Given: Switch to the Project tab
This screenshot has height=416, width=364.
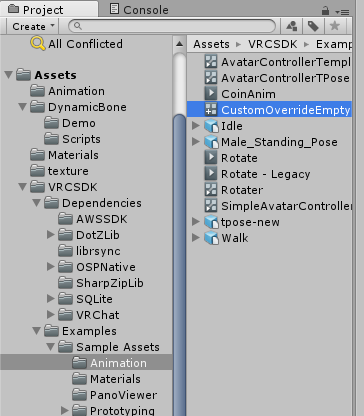Looking at the screenshot, I should (x=49, y=9).
